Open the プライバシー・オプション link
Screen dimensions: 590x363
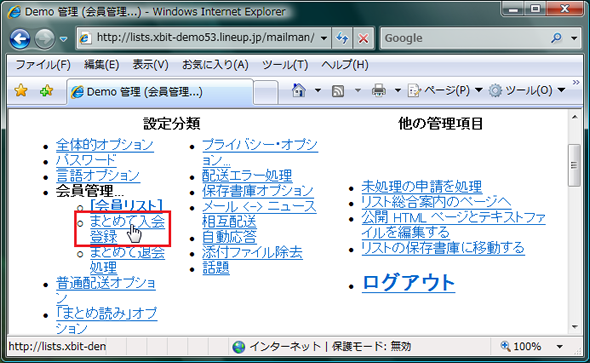tap(260, 152)
